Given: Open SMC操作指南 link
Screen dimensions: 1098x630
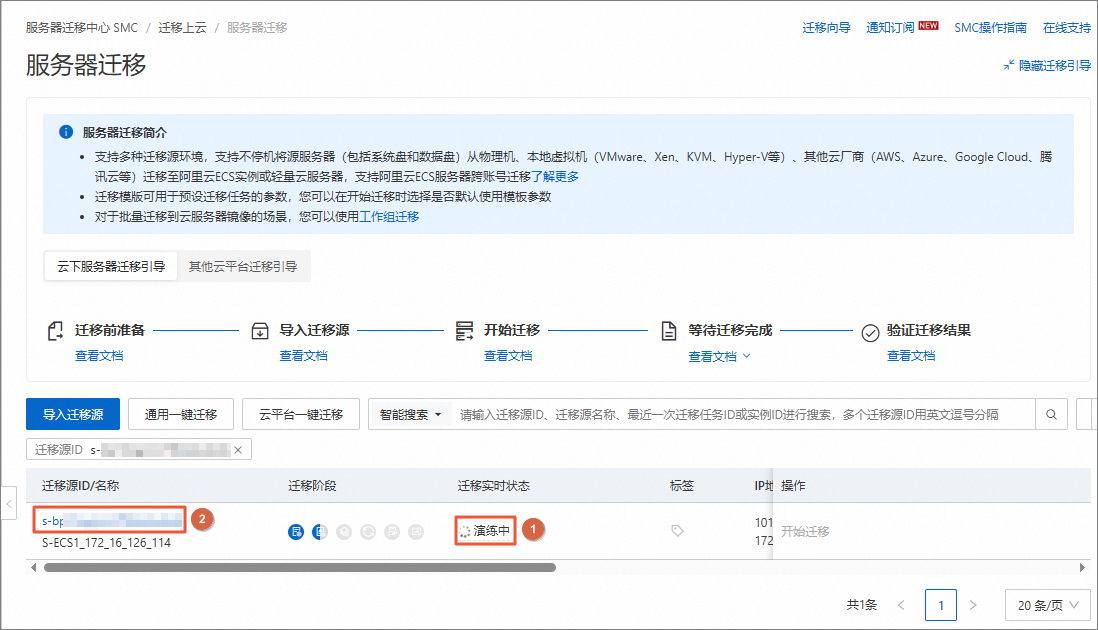Looking at the screenshot, I should pos(990,27).
